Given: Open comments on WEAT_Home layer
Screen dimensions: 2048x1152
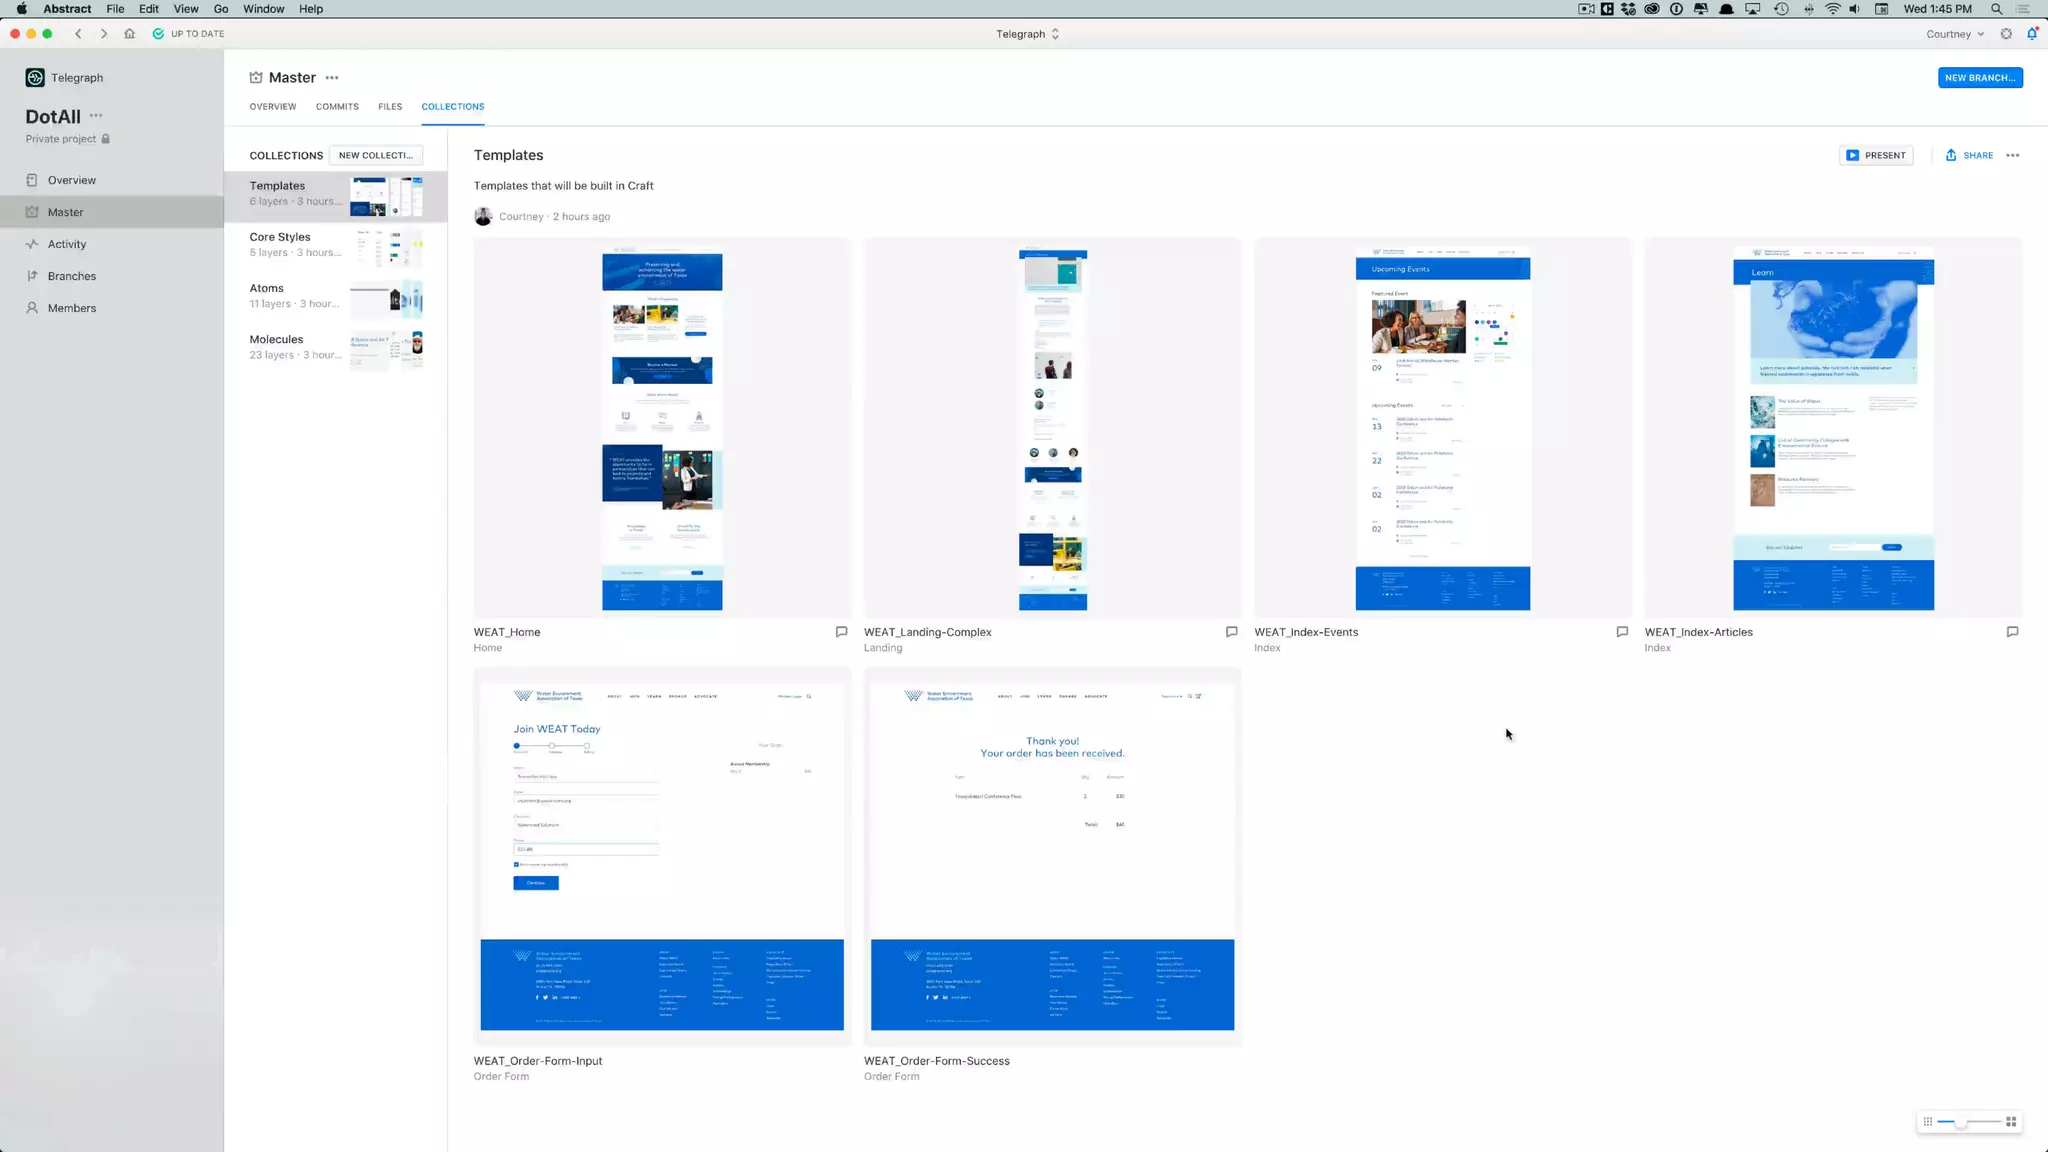Looking at the screenshot, I should [x=841, y=632].
